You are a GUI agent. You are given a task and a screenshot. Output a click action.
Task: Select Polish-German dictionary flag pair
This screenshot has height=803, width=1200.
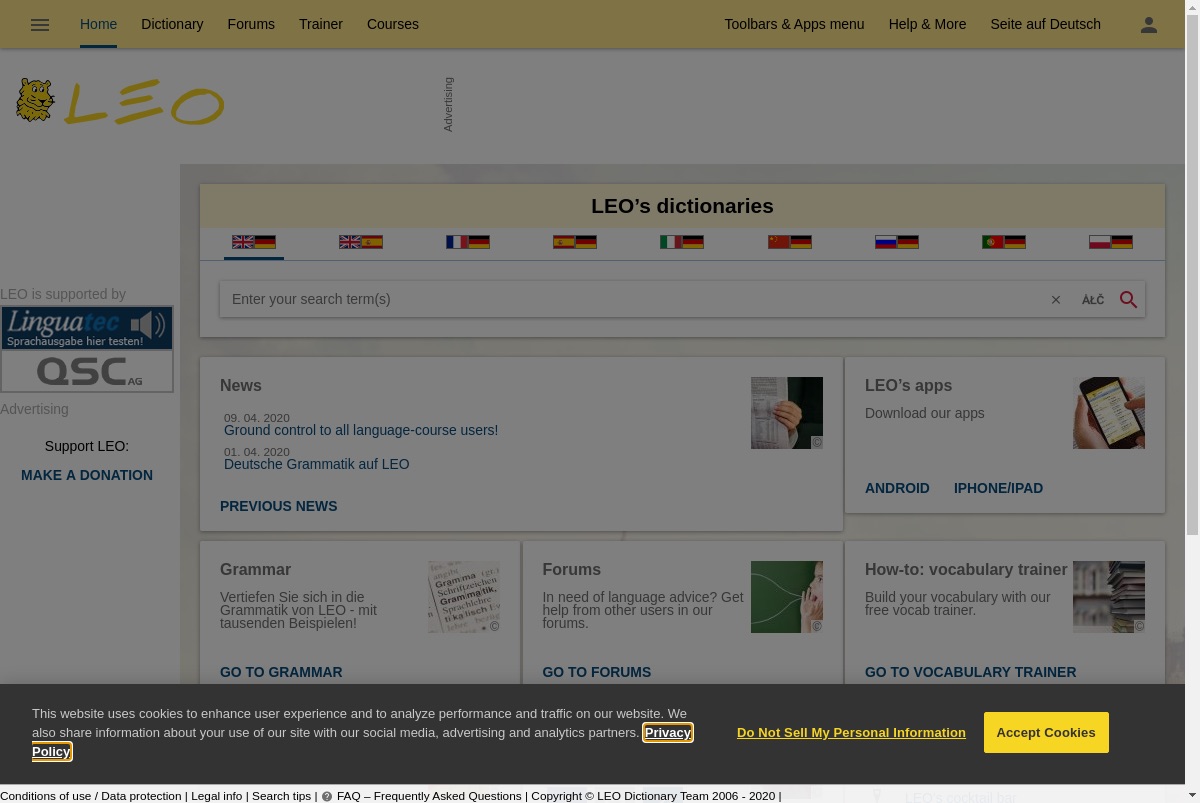(x=1111, y=242)
